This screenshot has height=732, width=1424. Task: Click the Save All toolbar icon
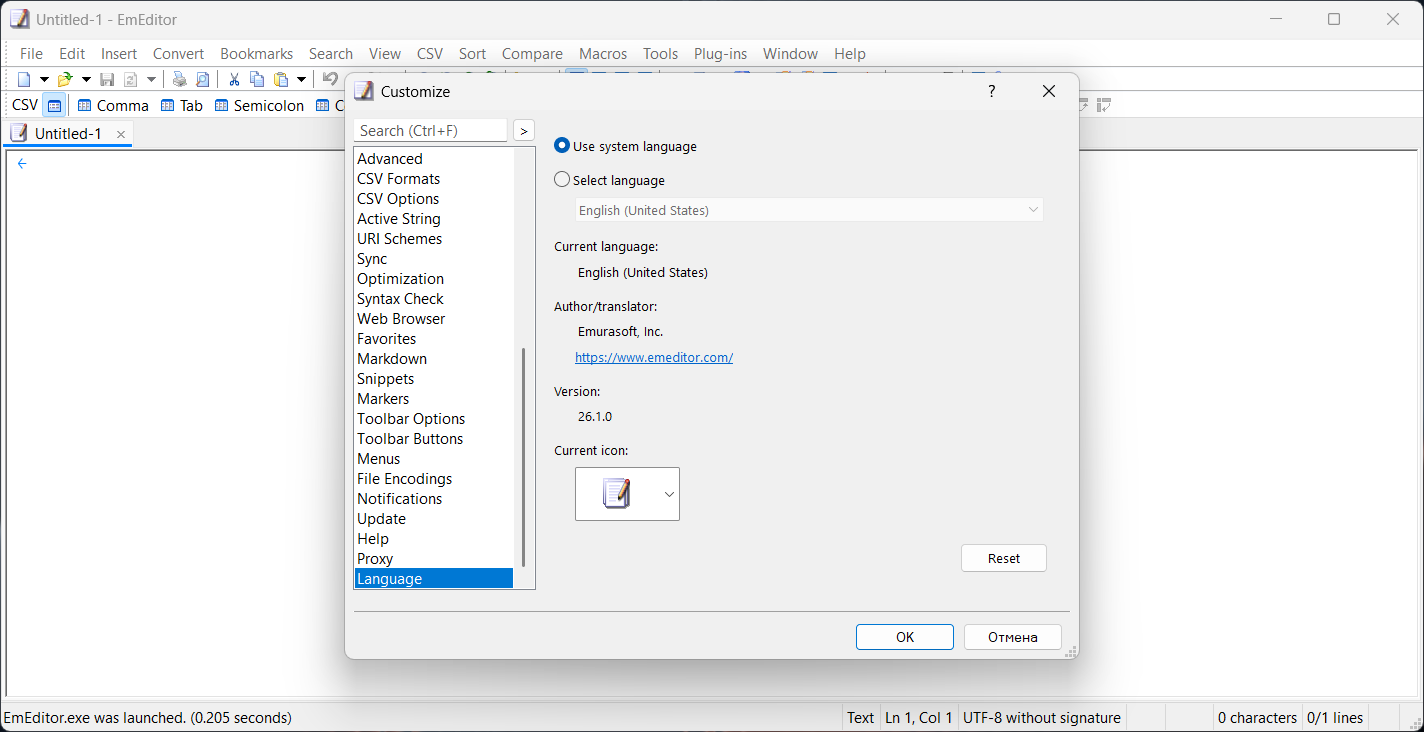(x=130, y=79)
